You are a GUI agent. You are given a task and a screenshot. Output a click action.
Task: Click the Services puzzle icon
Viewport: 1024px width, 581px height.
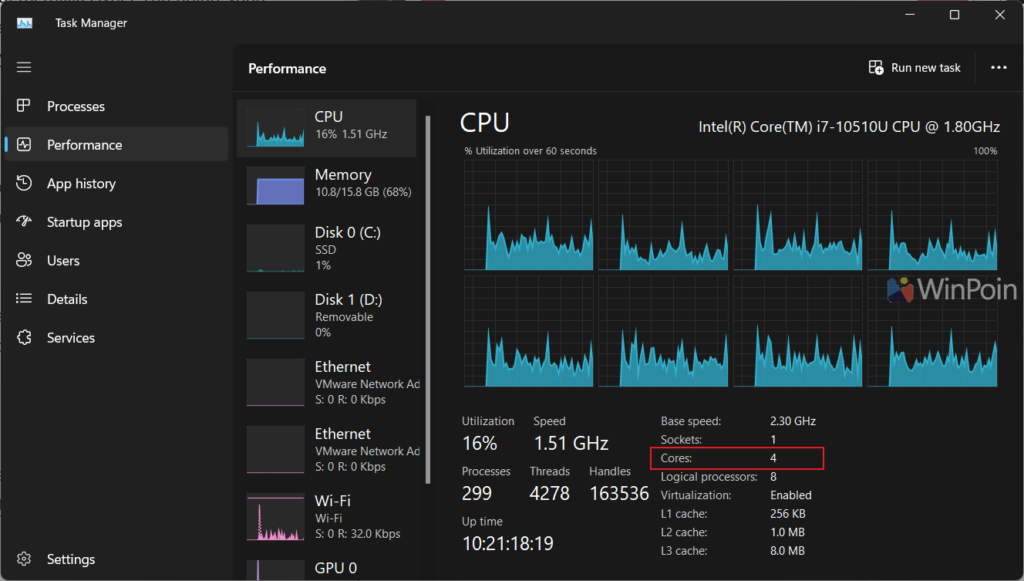(x=25, y=338)
